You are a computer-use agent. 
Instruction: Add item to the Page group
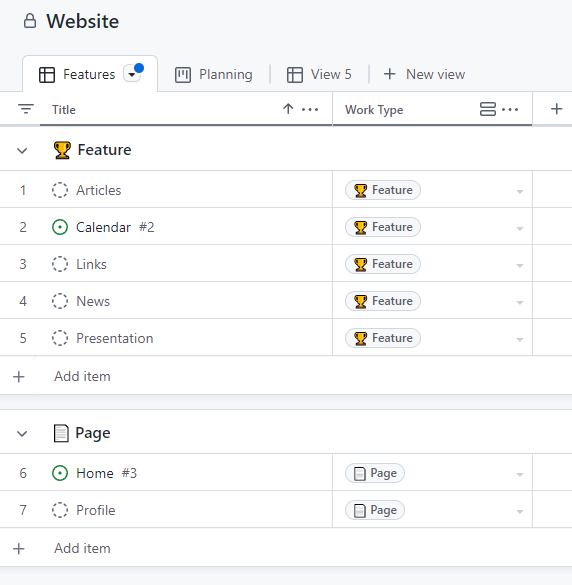point(82,548)
